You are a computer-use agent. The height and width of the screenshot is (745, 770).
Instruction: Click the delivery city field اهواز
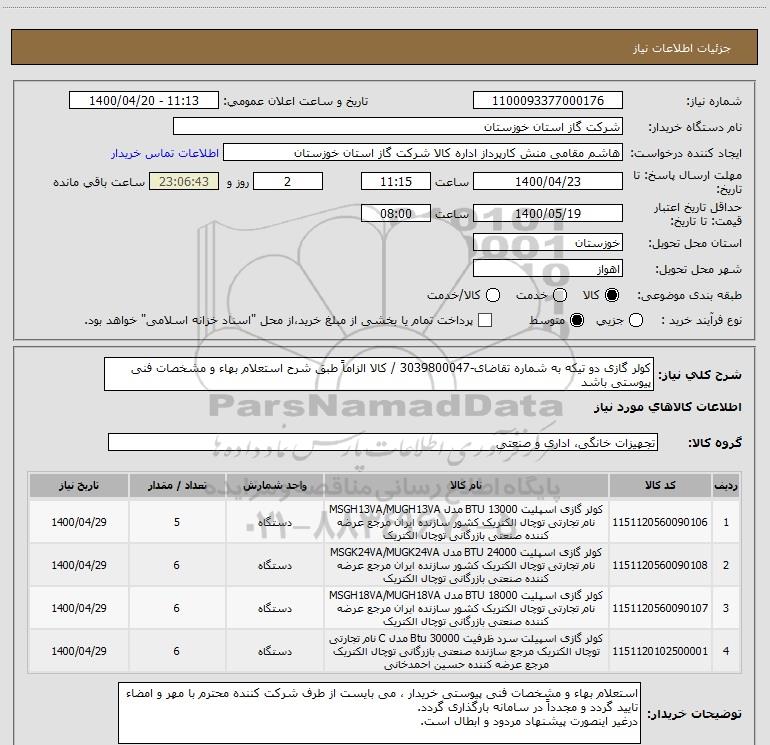(x=548, y=269)
